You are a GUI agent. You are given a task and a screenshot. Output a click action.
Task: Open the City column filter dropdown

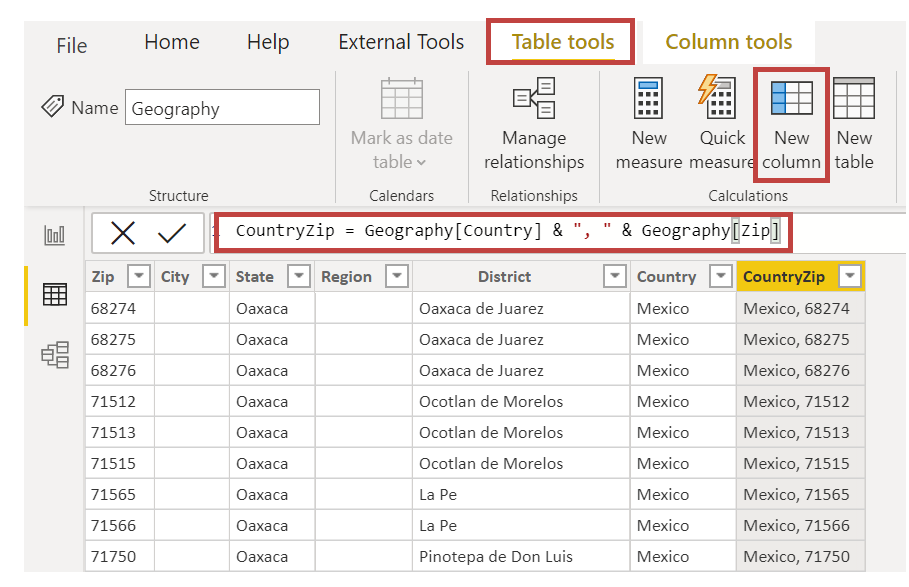(x=213, y=276)
